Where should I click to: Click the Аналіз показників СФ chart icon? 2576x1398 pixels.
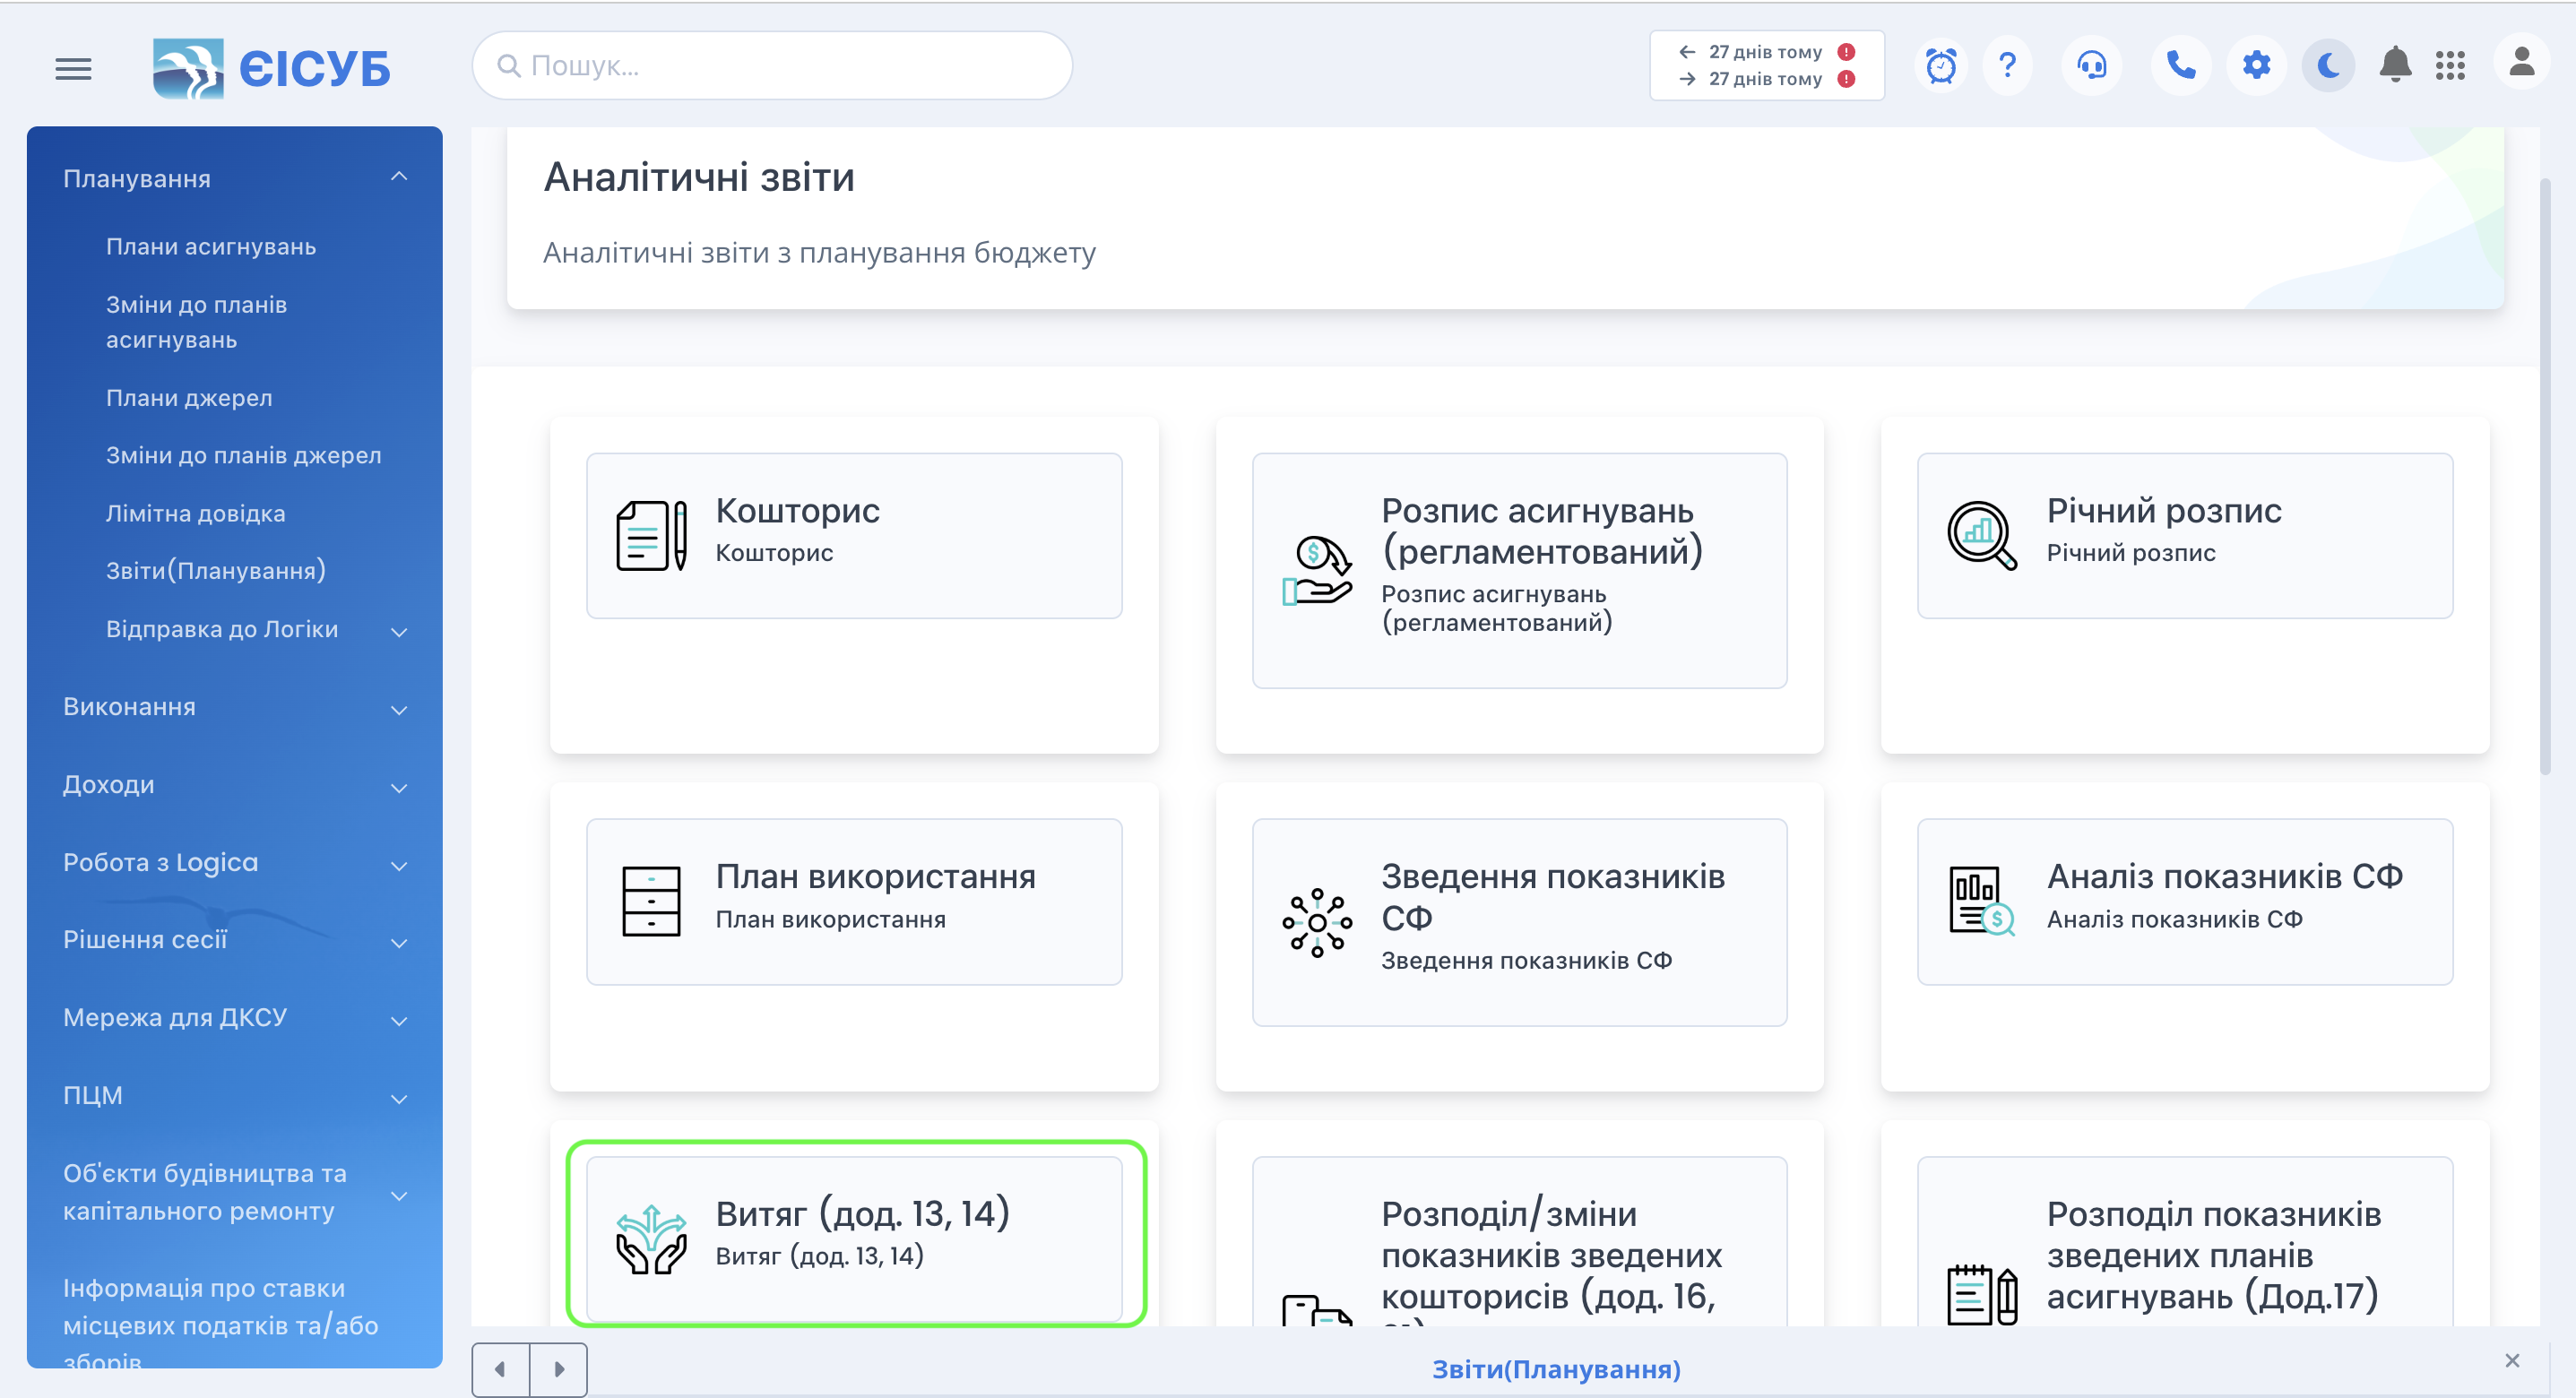point(1982,901)
